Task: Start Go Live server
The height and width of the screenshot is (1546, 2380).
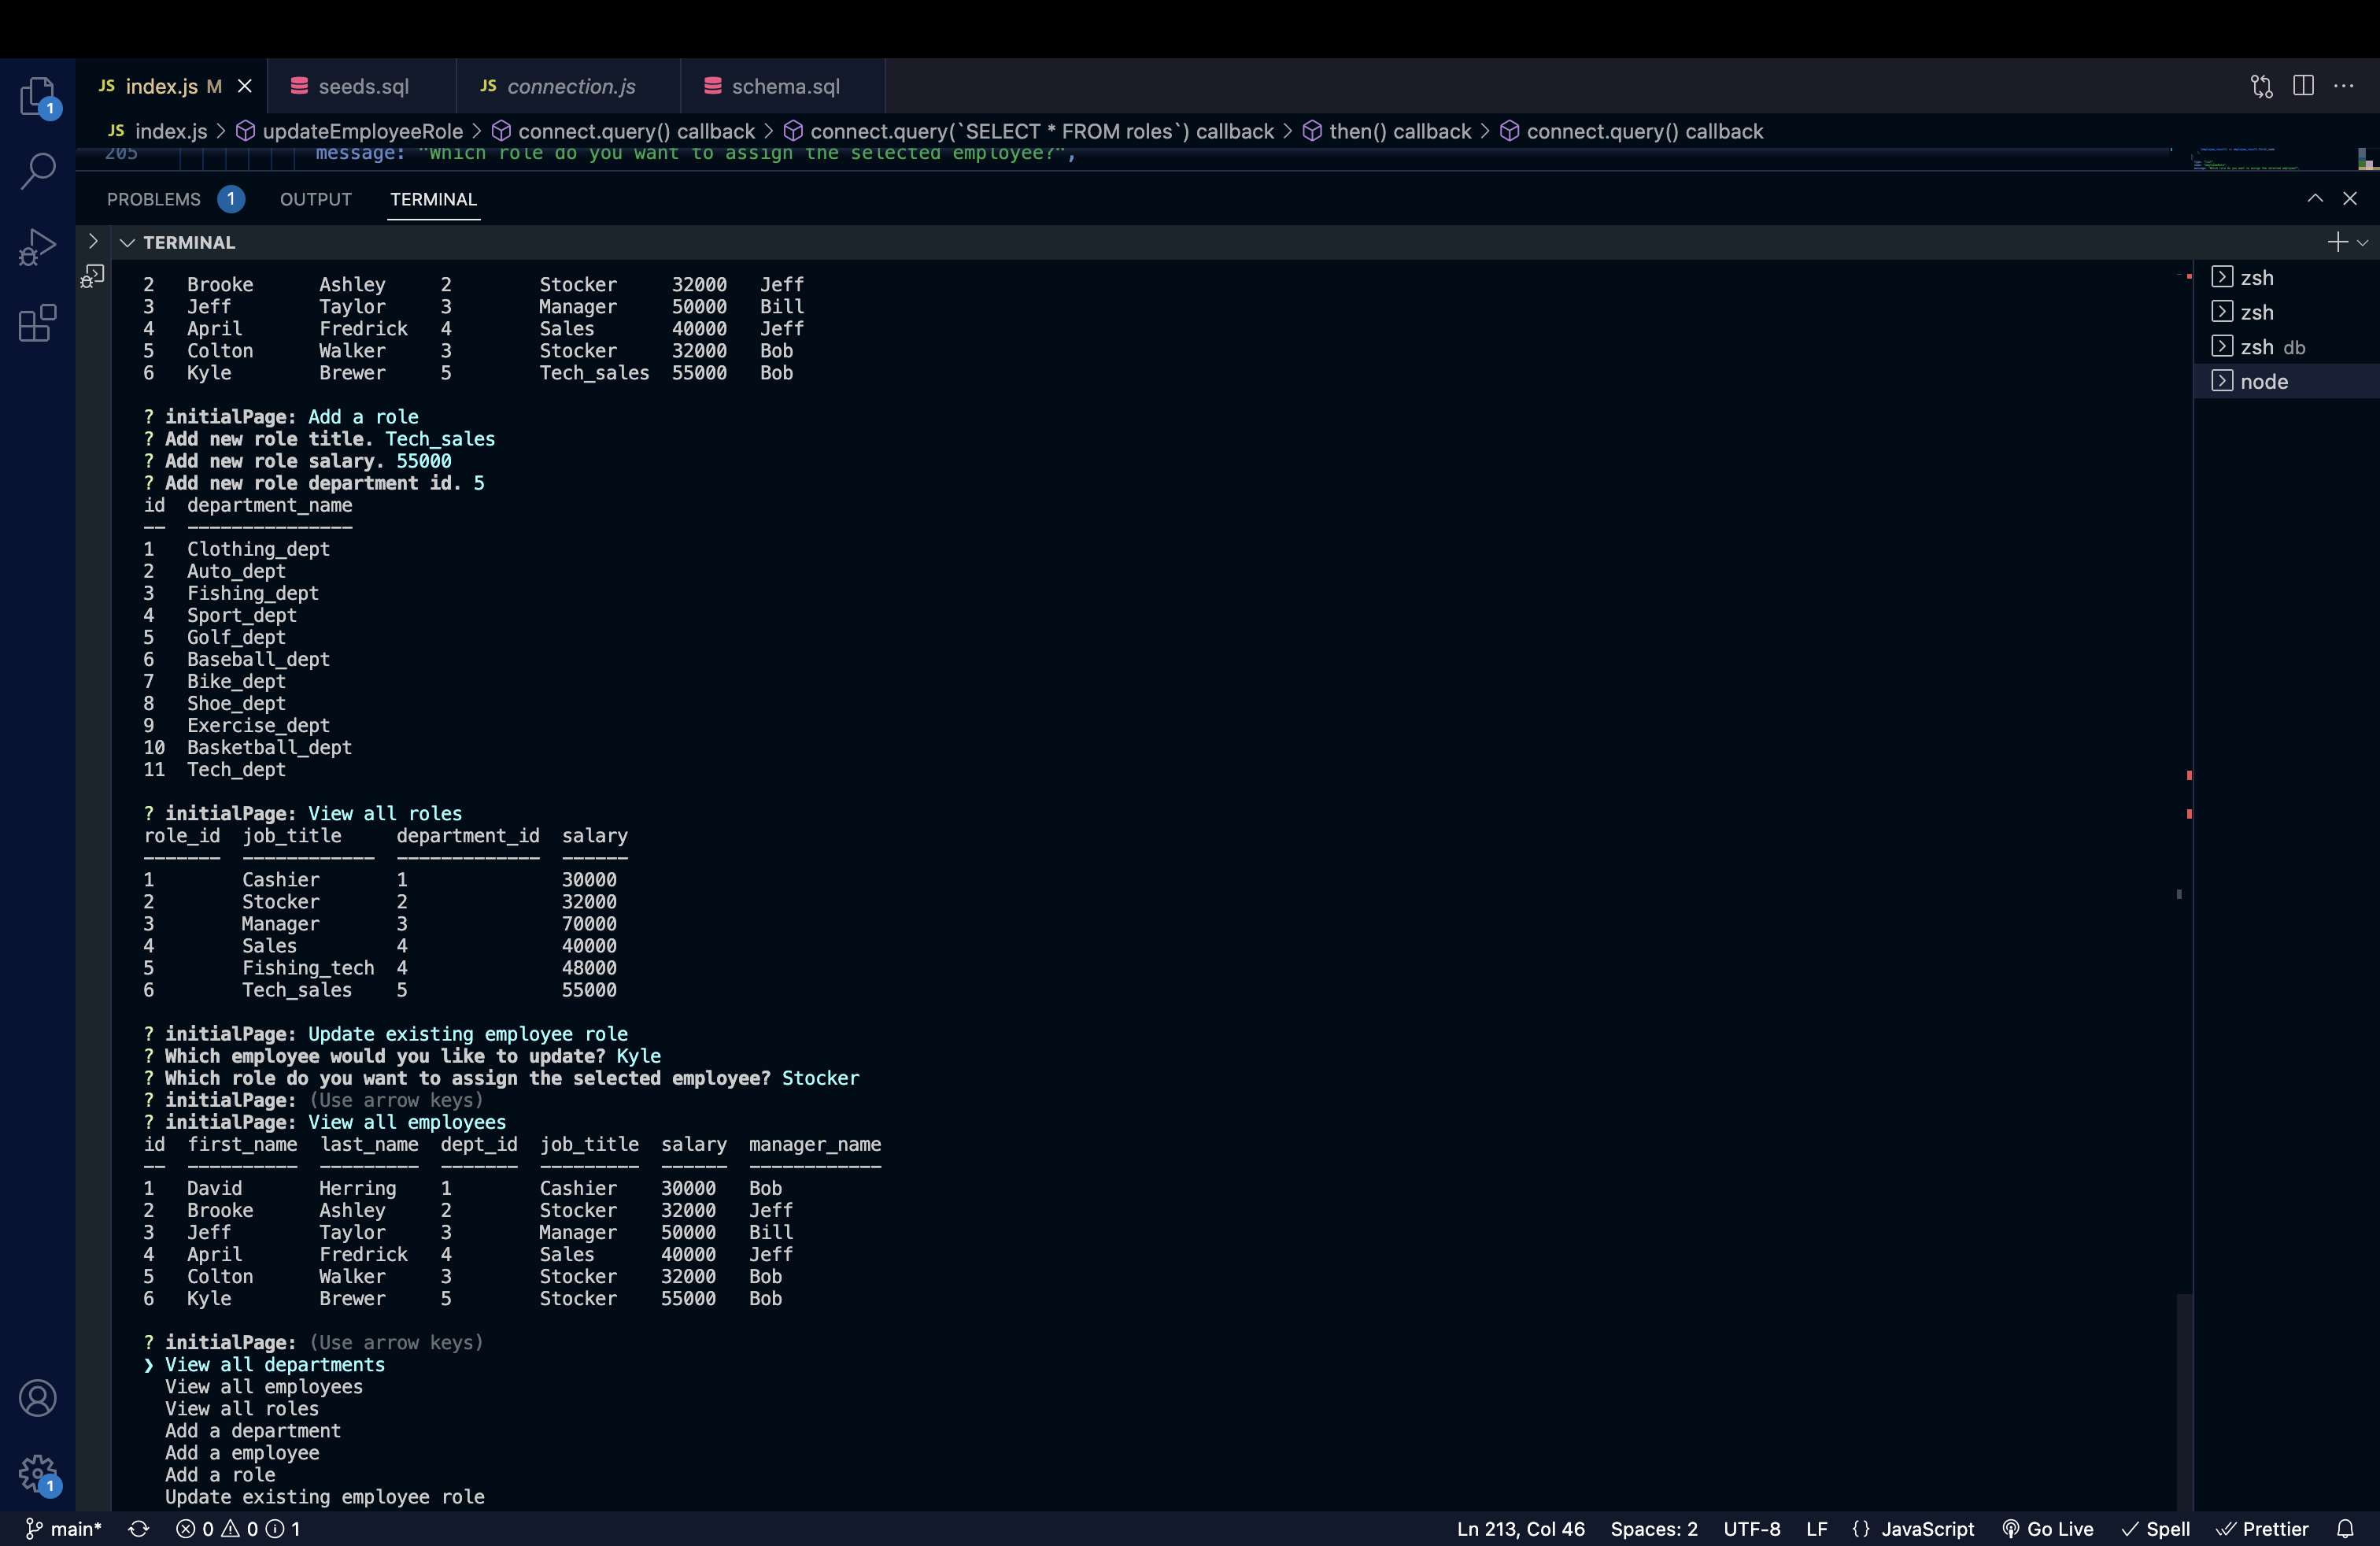Action: coord(2047,1528)
